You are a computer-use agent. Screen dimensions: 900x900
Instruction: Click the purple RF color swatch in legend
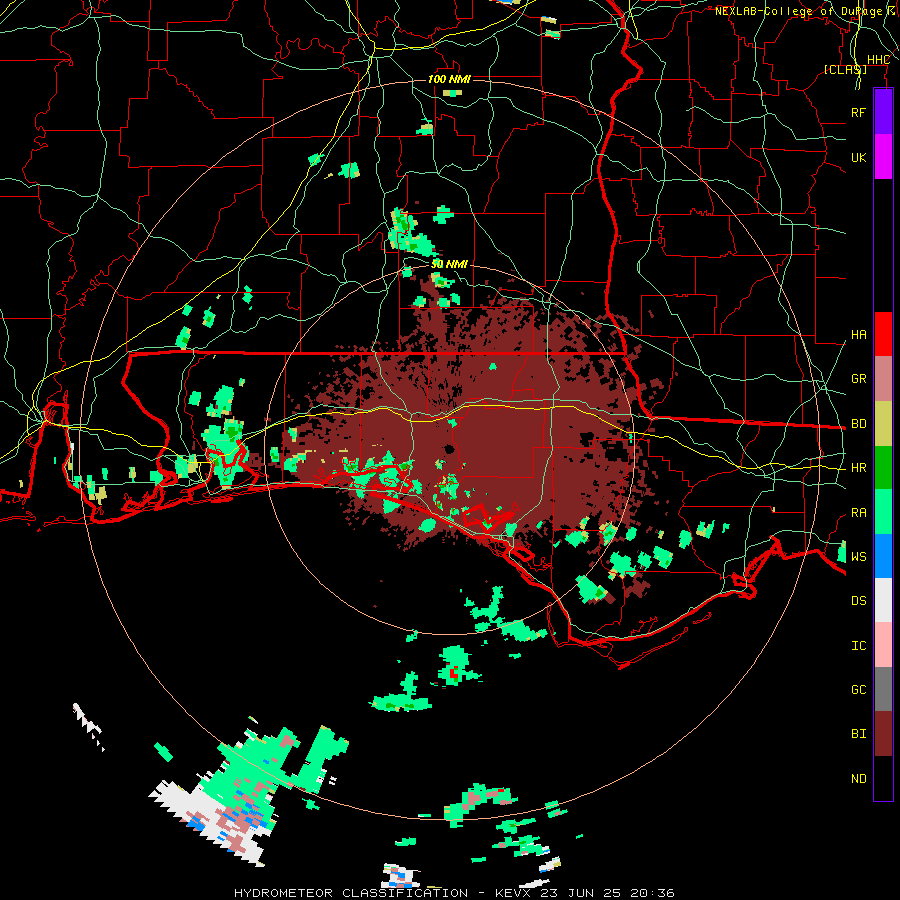click(x=883, y=112)
